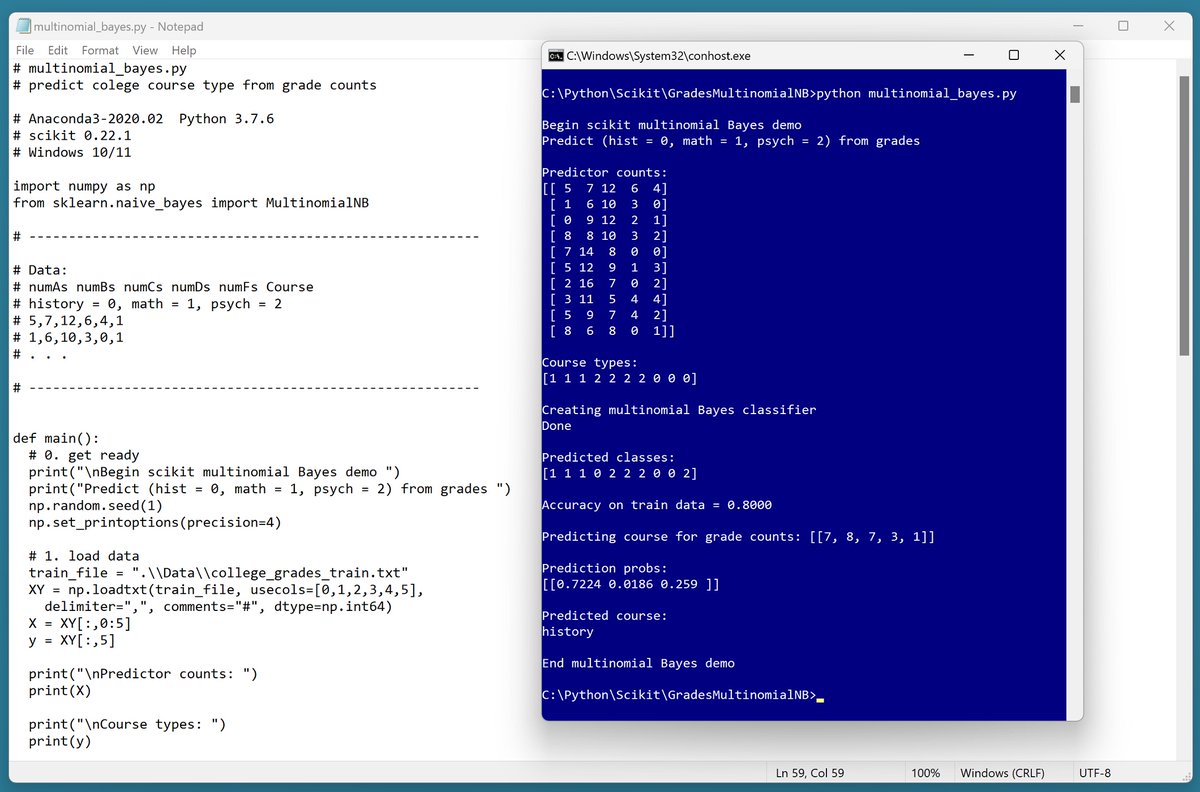Click the 100% zoom level indicator
Viewport: 1200px width, 792px height.
point(926,772)
